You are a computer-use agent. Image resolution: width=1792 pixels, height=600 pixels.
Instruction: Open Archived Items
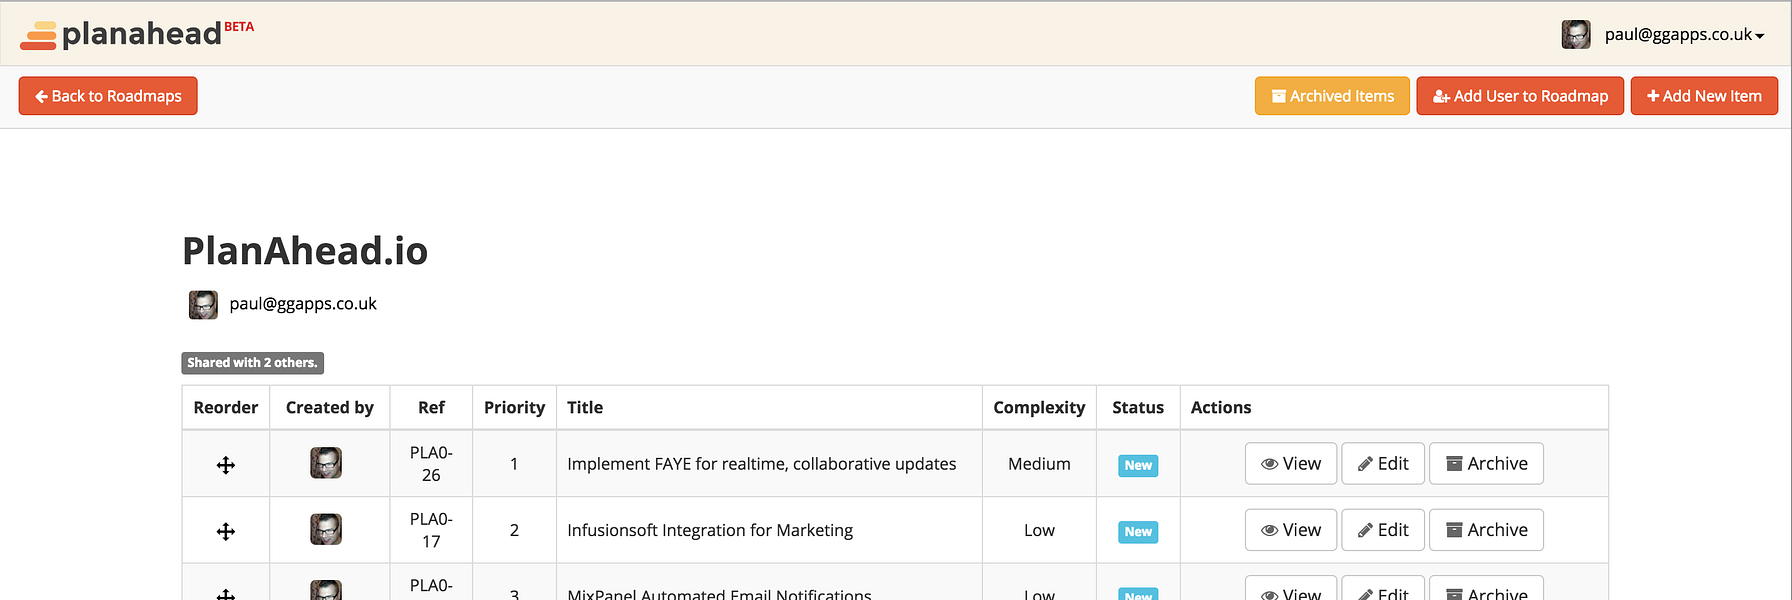1332,96
